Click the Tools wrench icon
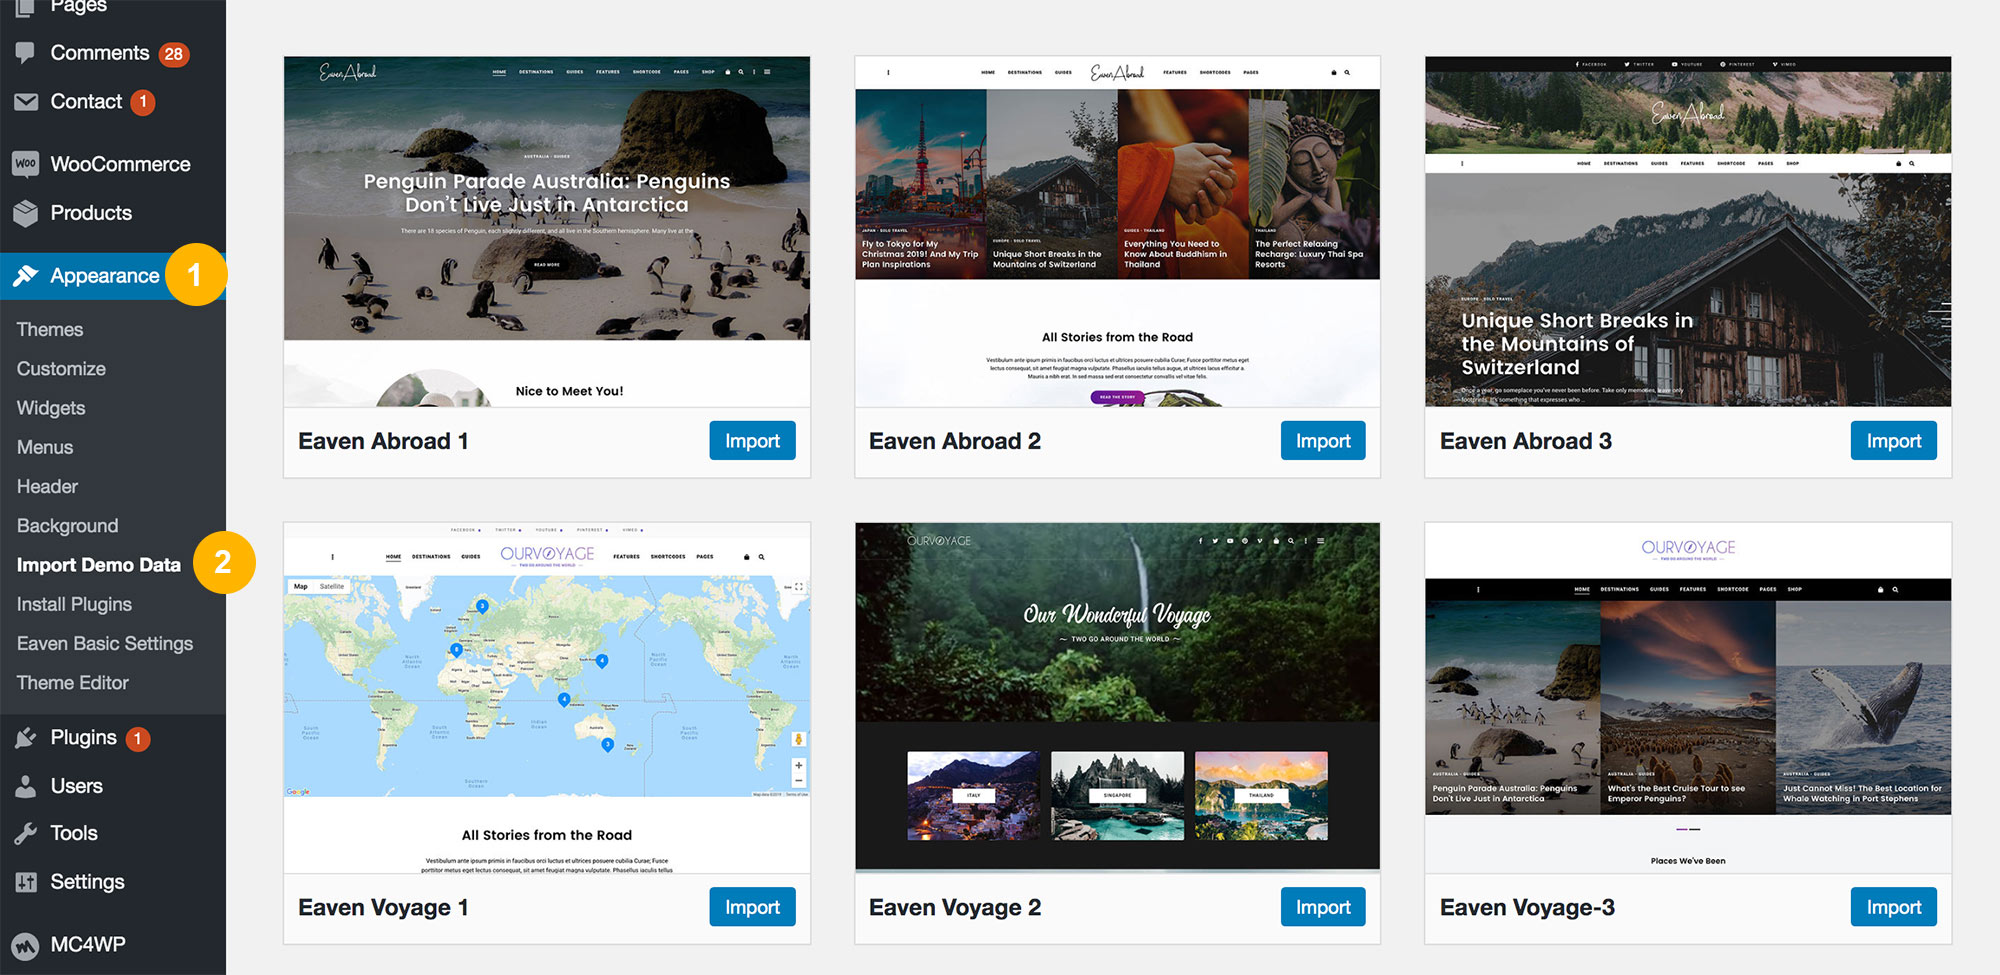 click(x=25, y=832)
